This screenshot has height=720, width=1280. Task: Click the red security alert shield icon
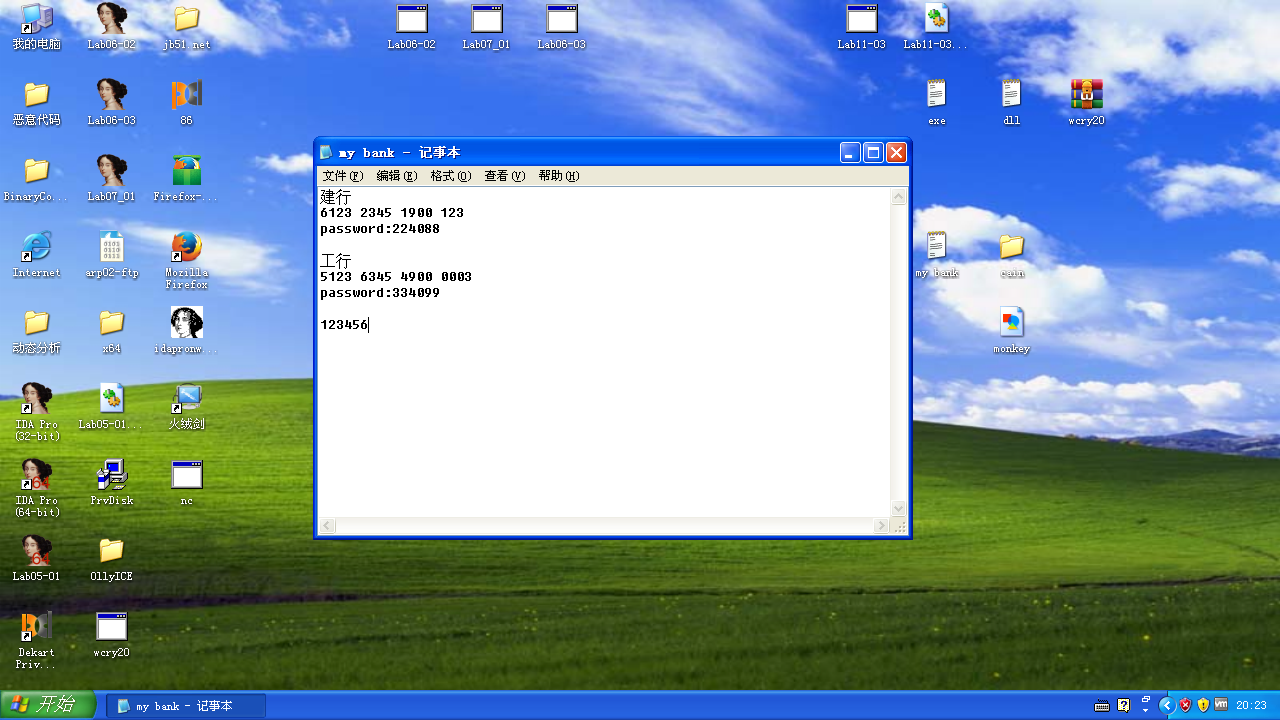[1186, 706]
